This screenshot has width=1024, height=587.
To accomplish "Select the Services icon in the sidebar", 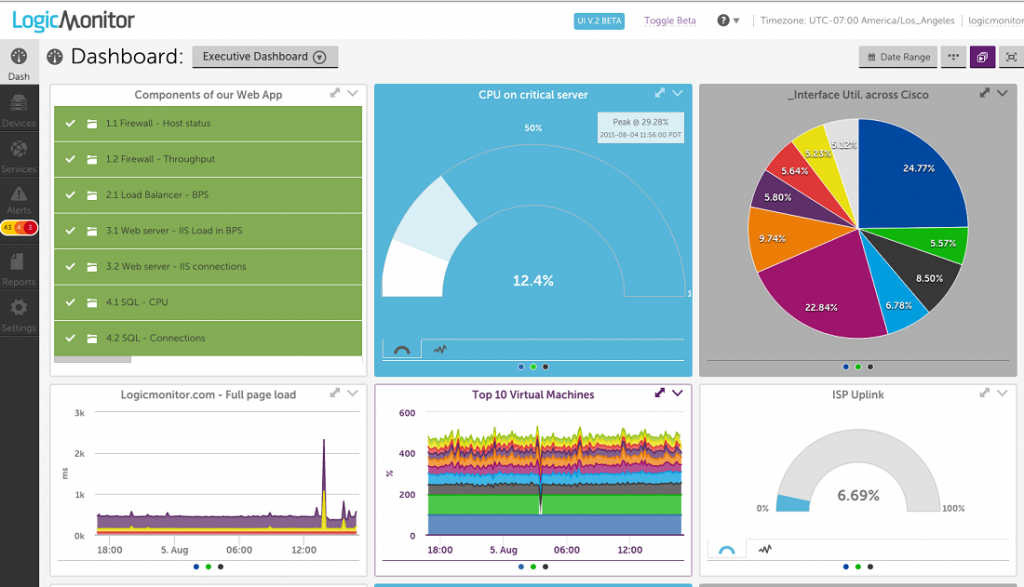I will point(18,149).
